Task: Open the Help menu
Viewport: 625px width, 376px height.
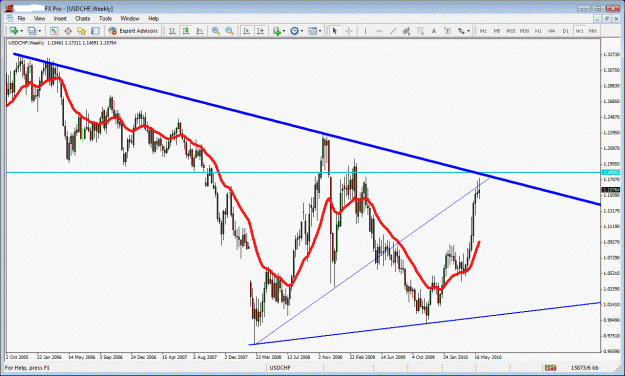Action: (153, 18)
